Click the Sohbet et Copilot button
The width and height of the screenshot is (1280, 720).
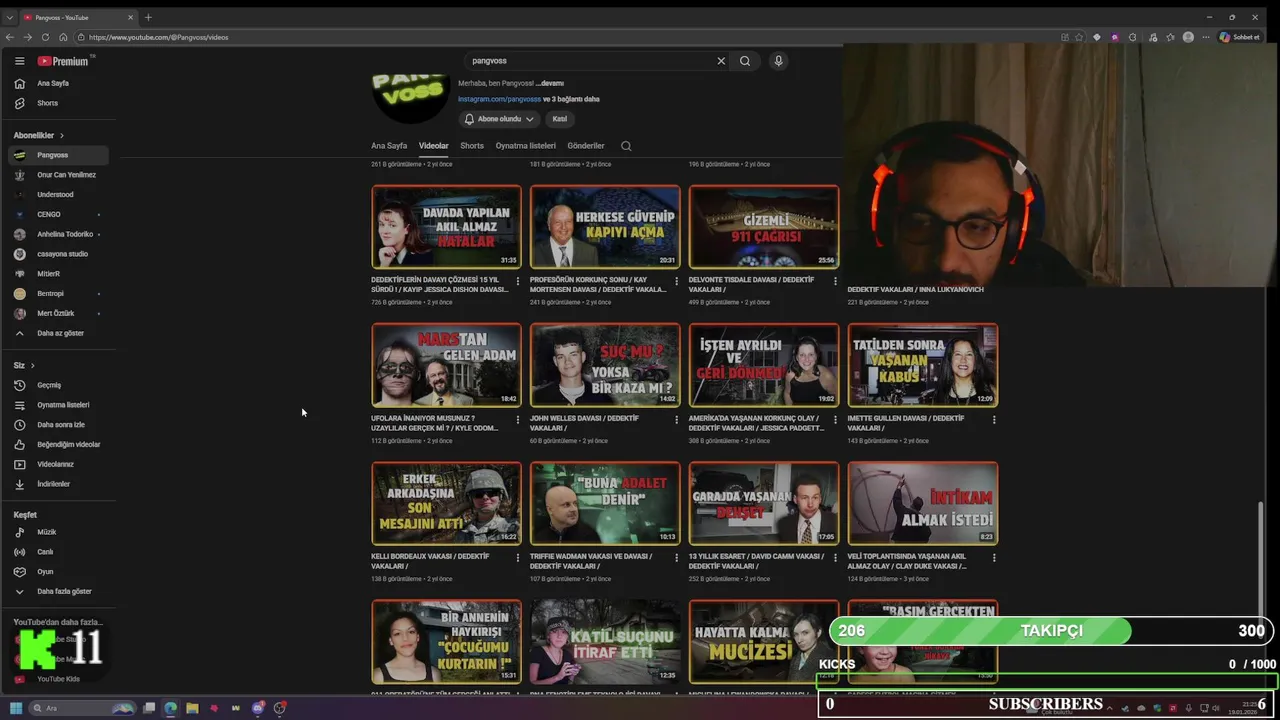coord(1239,37)
